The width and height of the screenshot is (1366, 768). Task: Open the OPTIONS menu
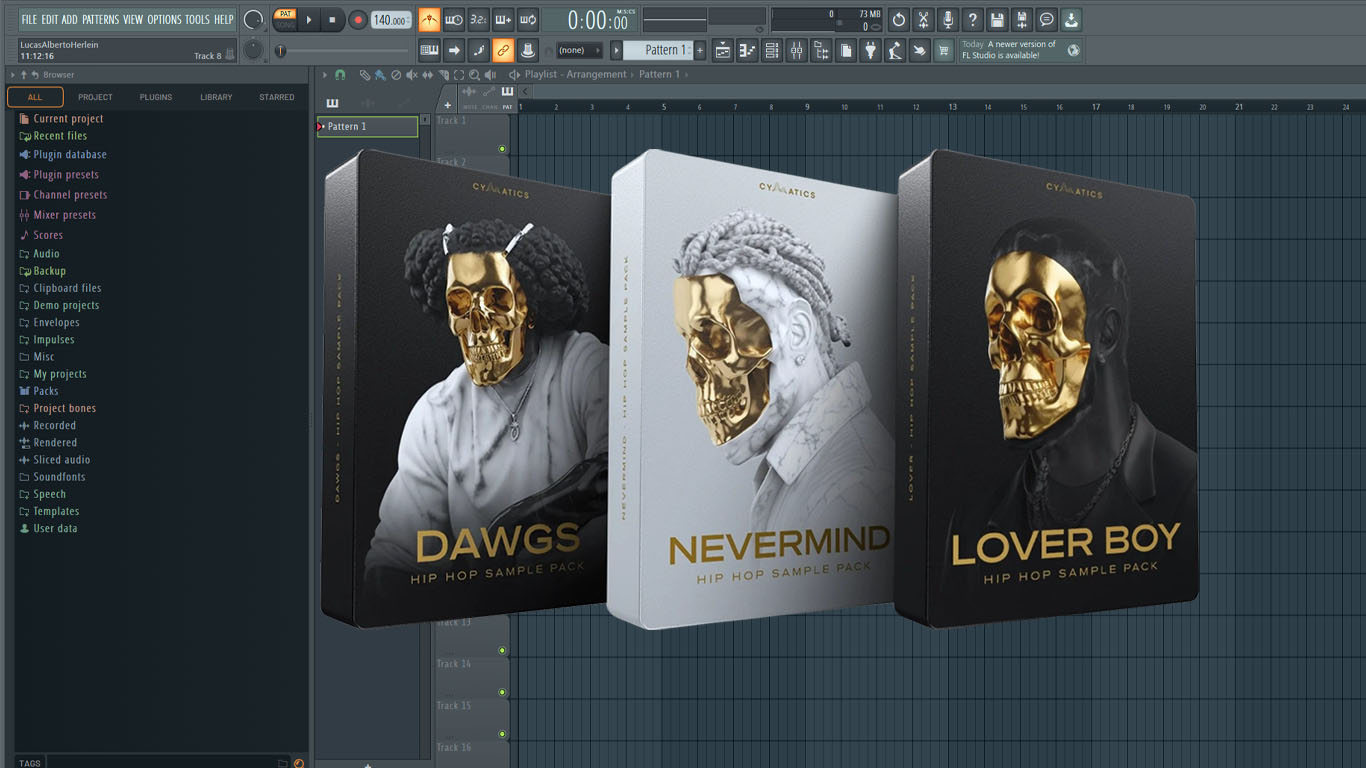(x=165, y=19)
